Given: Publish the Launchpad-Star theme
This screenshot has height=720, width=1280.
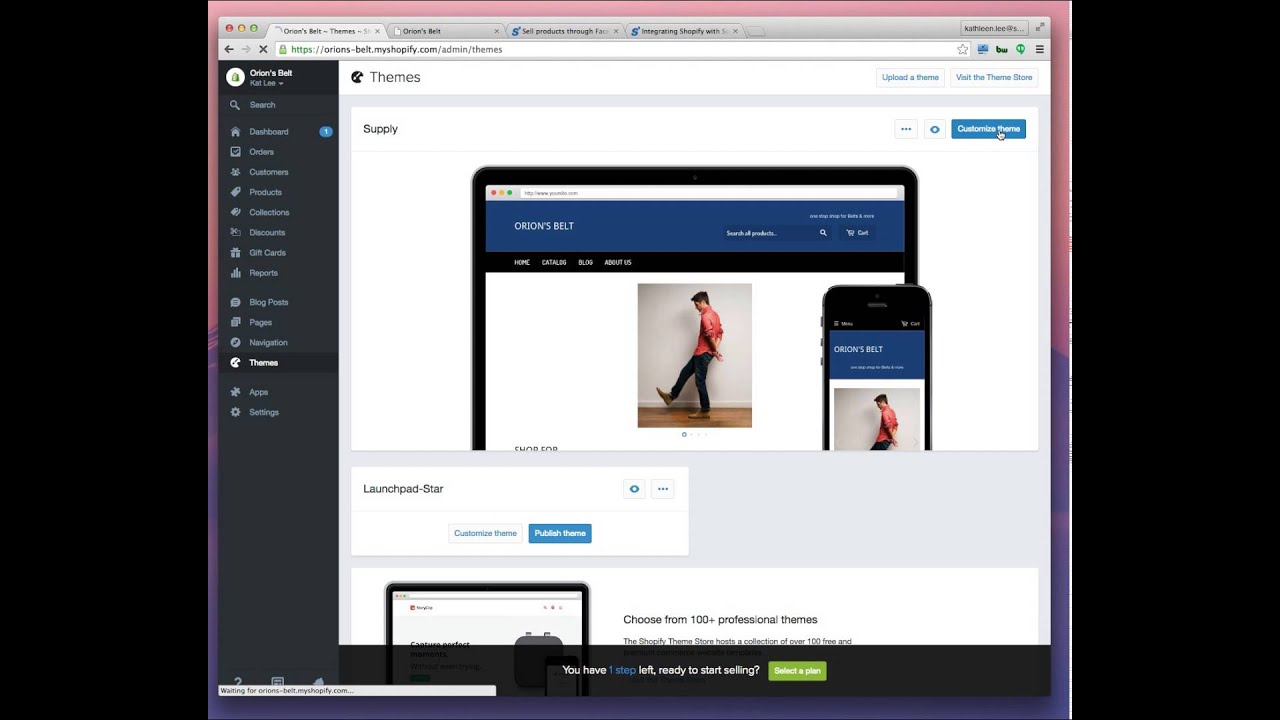Looking at the screenshot, I should (x=560, y=533).
